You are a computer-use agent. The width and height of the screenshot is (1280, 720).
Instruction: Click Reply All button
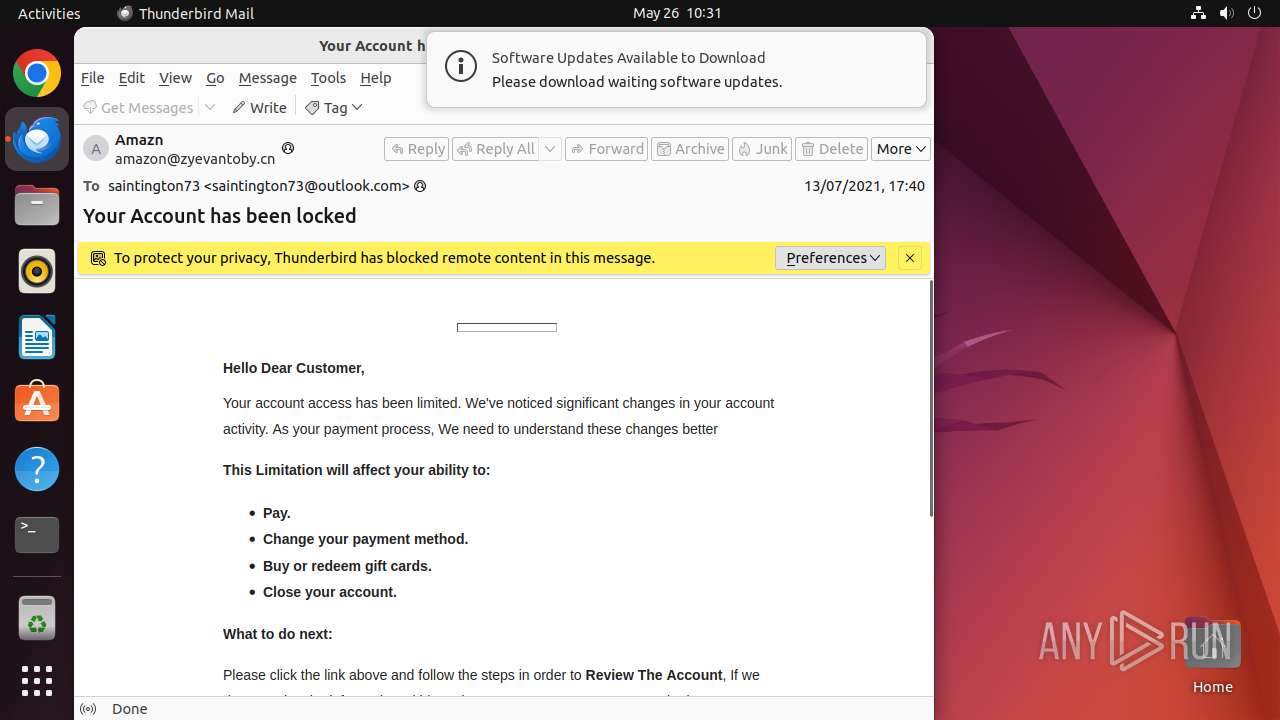pyautogui.click(x=496, y=149)
